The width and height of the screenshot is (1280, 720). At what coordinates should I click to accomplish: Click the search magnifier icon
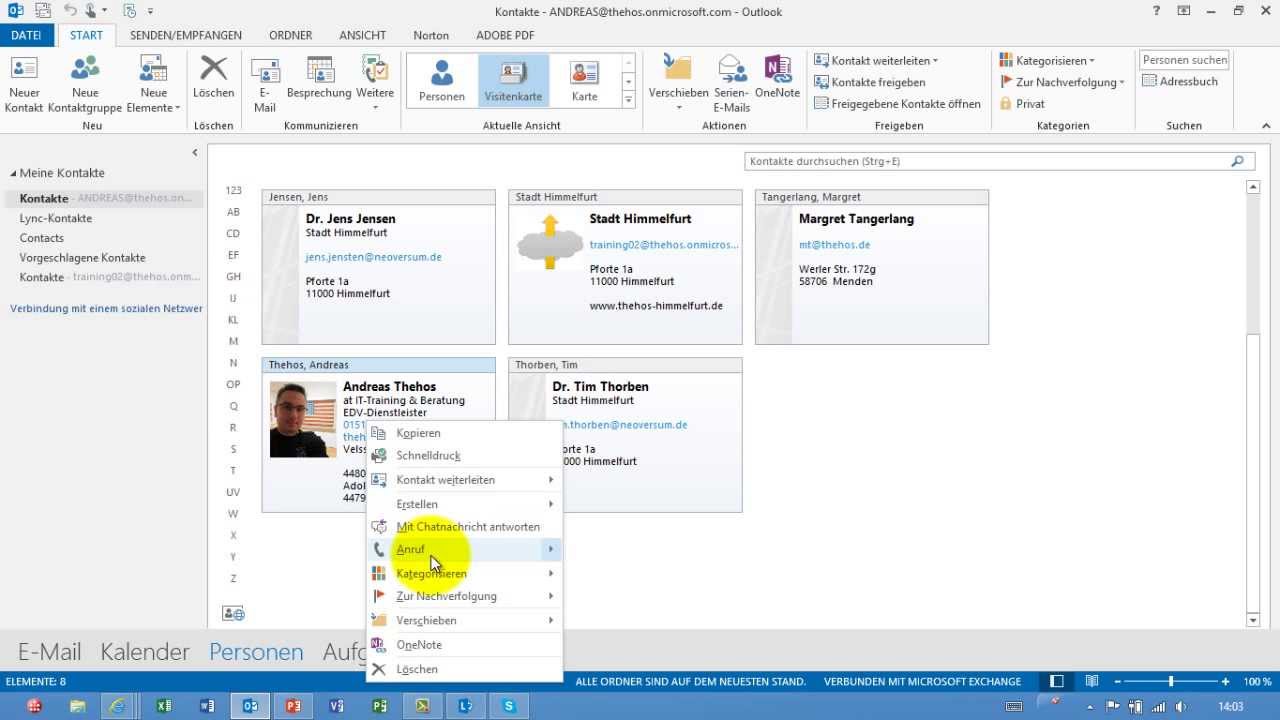point(1238,161)
